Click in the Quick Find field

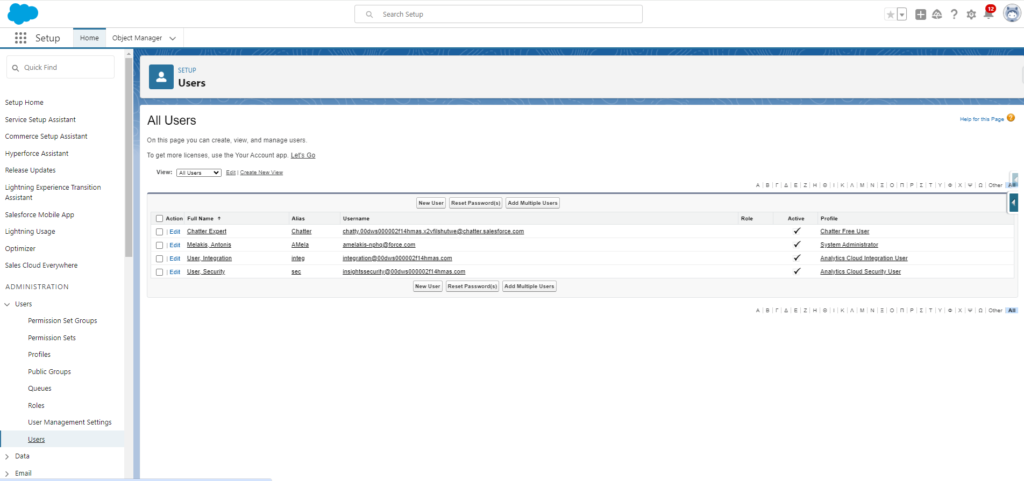point(60,67)
